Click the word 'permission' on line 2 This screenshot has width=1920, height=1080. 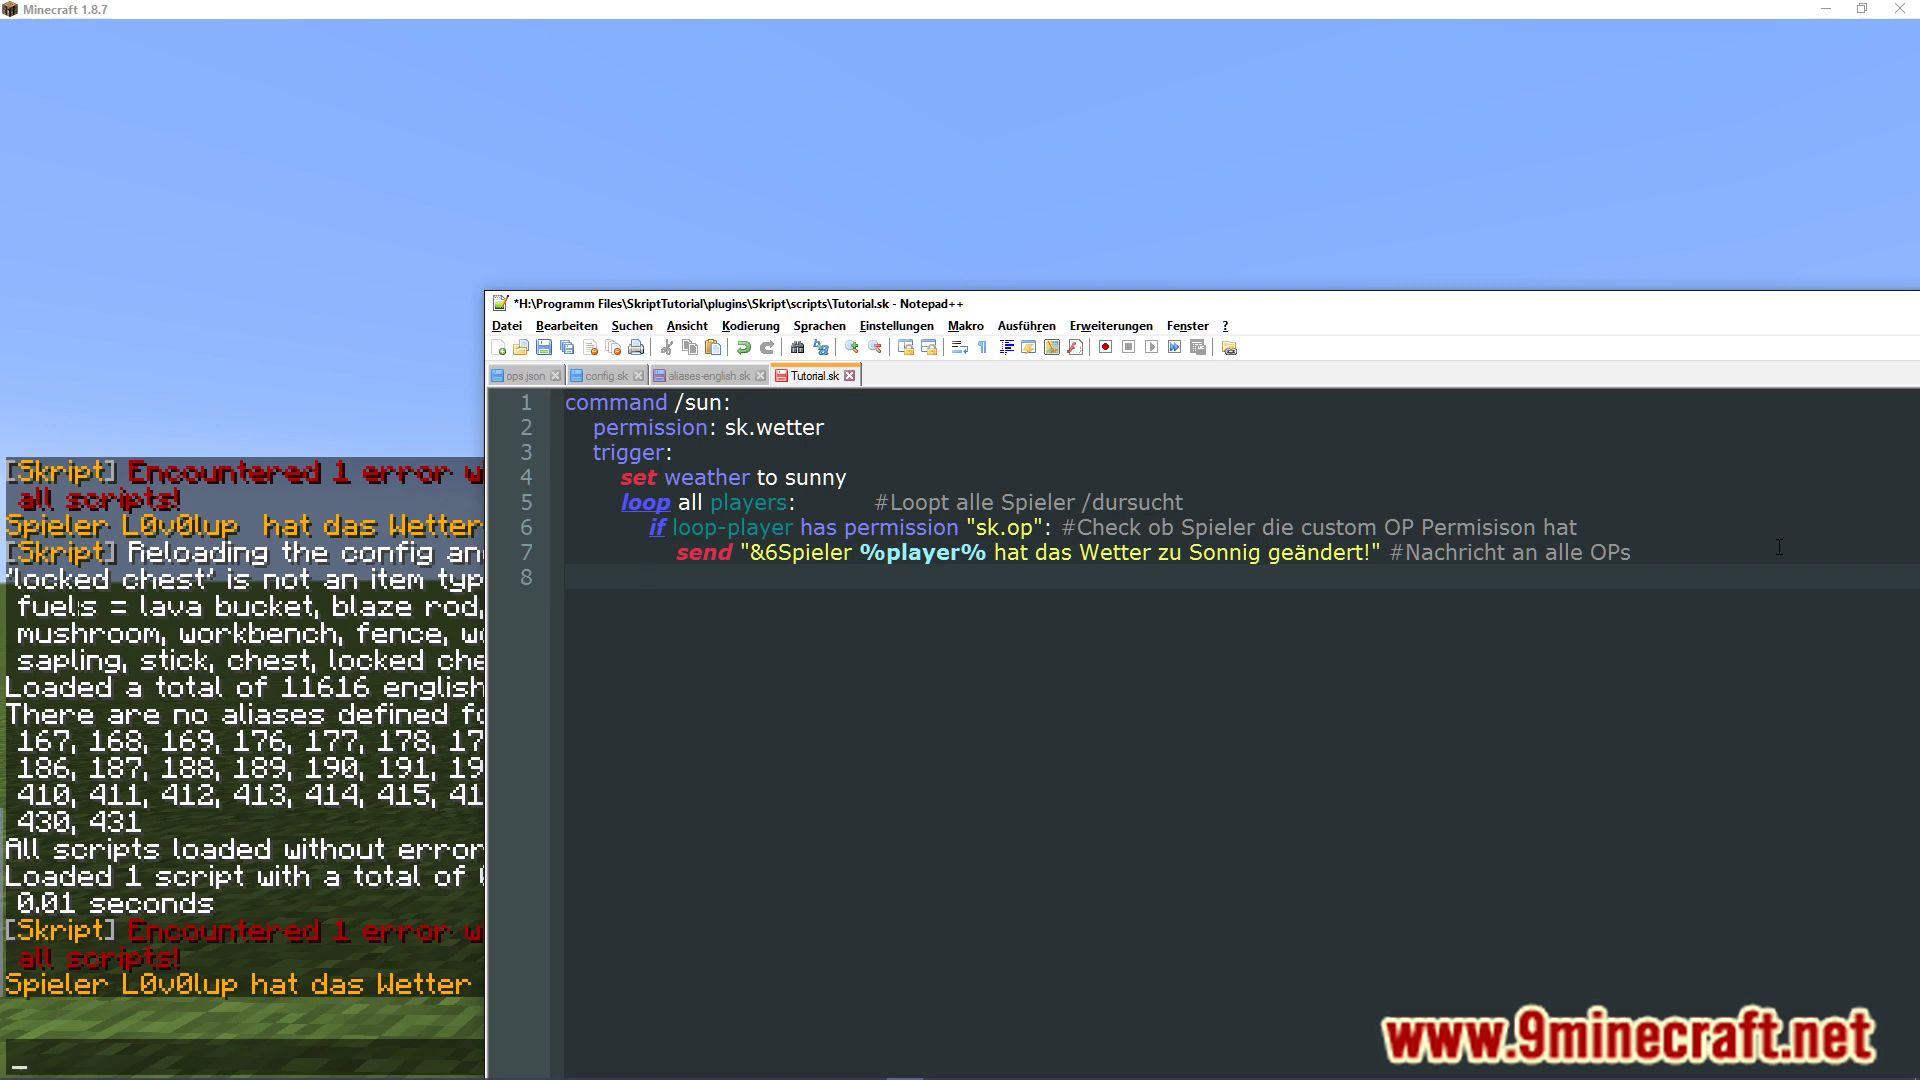click(651, 428)
